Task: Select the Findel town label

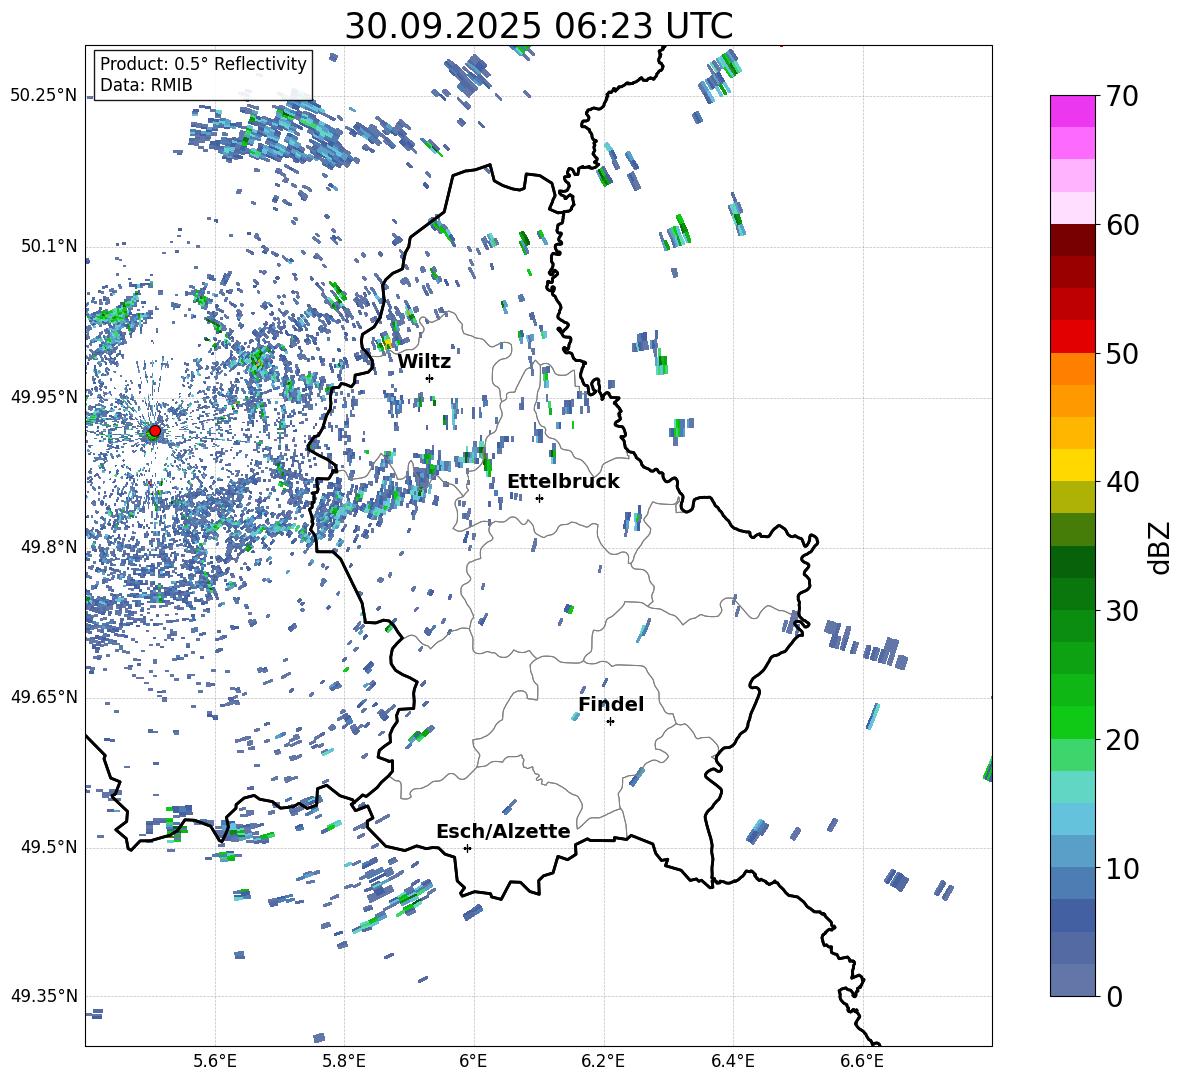Action: tap(610, 704)
